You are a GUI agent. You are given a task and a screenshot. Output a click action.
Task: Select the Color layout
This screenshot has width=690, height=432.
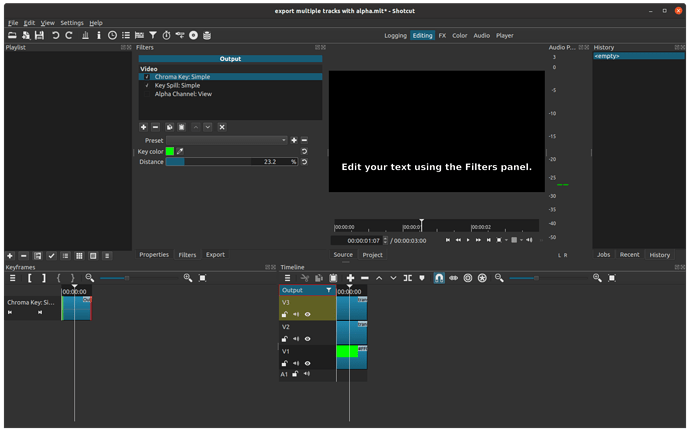click(459, 36)
